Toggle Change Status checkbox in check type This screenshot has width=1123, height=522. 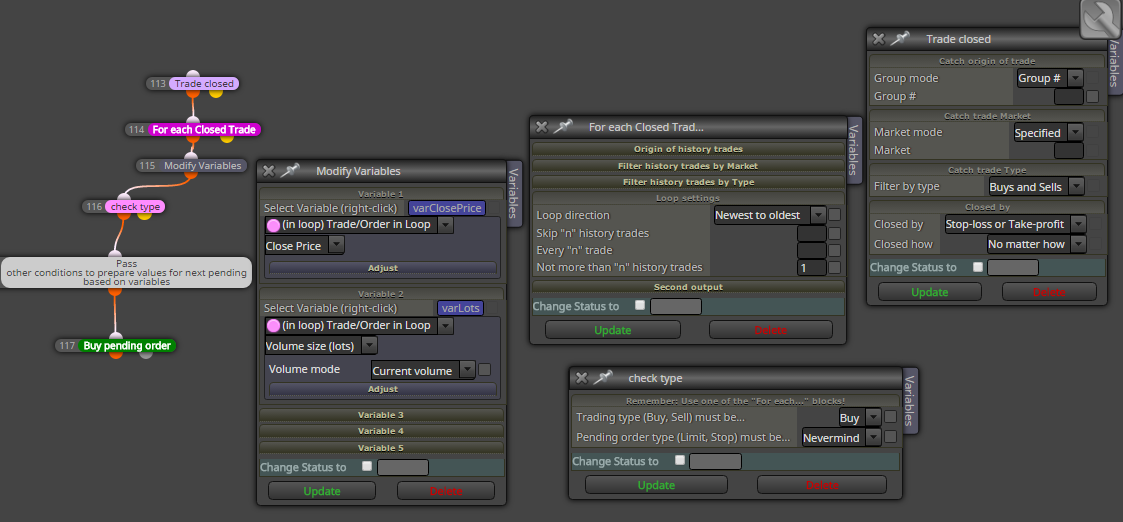pos(680,460)
